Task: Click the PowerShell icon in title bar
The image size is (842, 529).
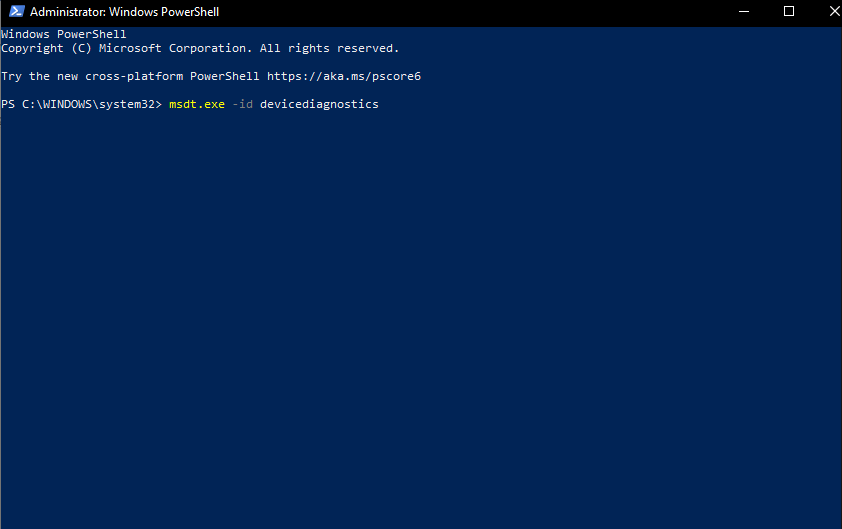Action: (x=17, y=11)
